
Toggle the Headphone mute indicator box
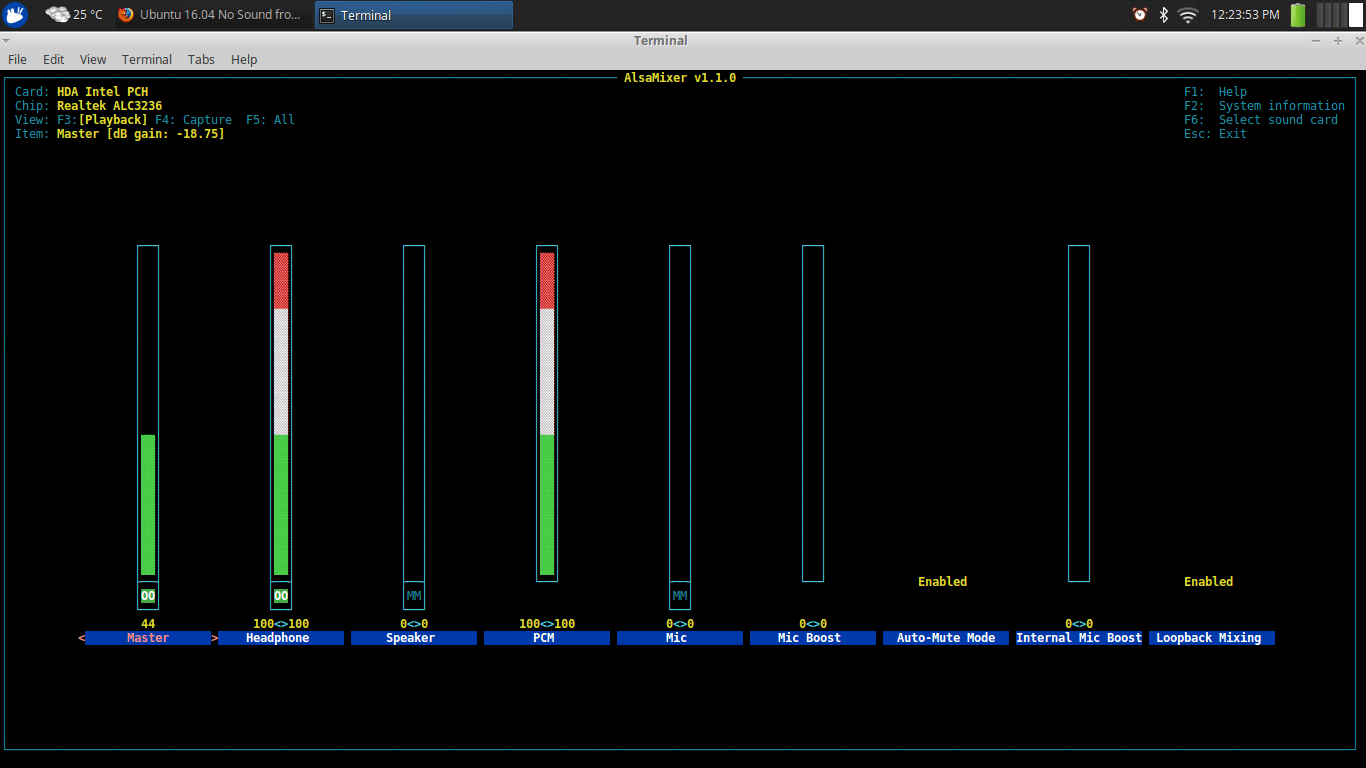tap(281, 595)
